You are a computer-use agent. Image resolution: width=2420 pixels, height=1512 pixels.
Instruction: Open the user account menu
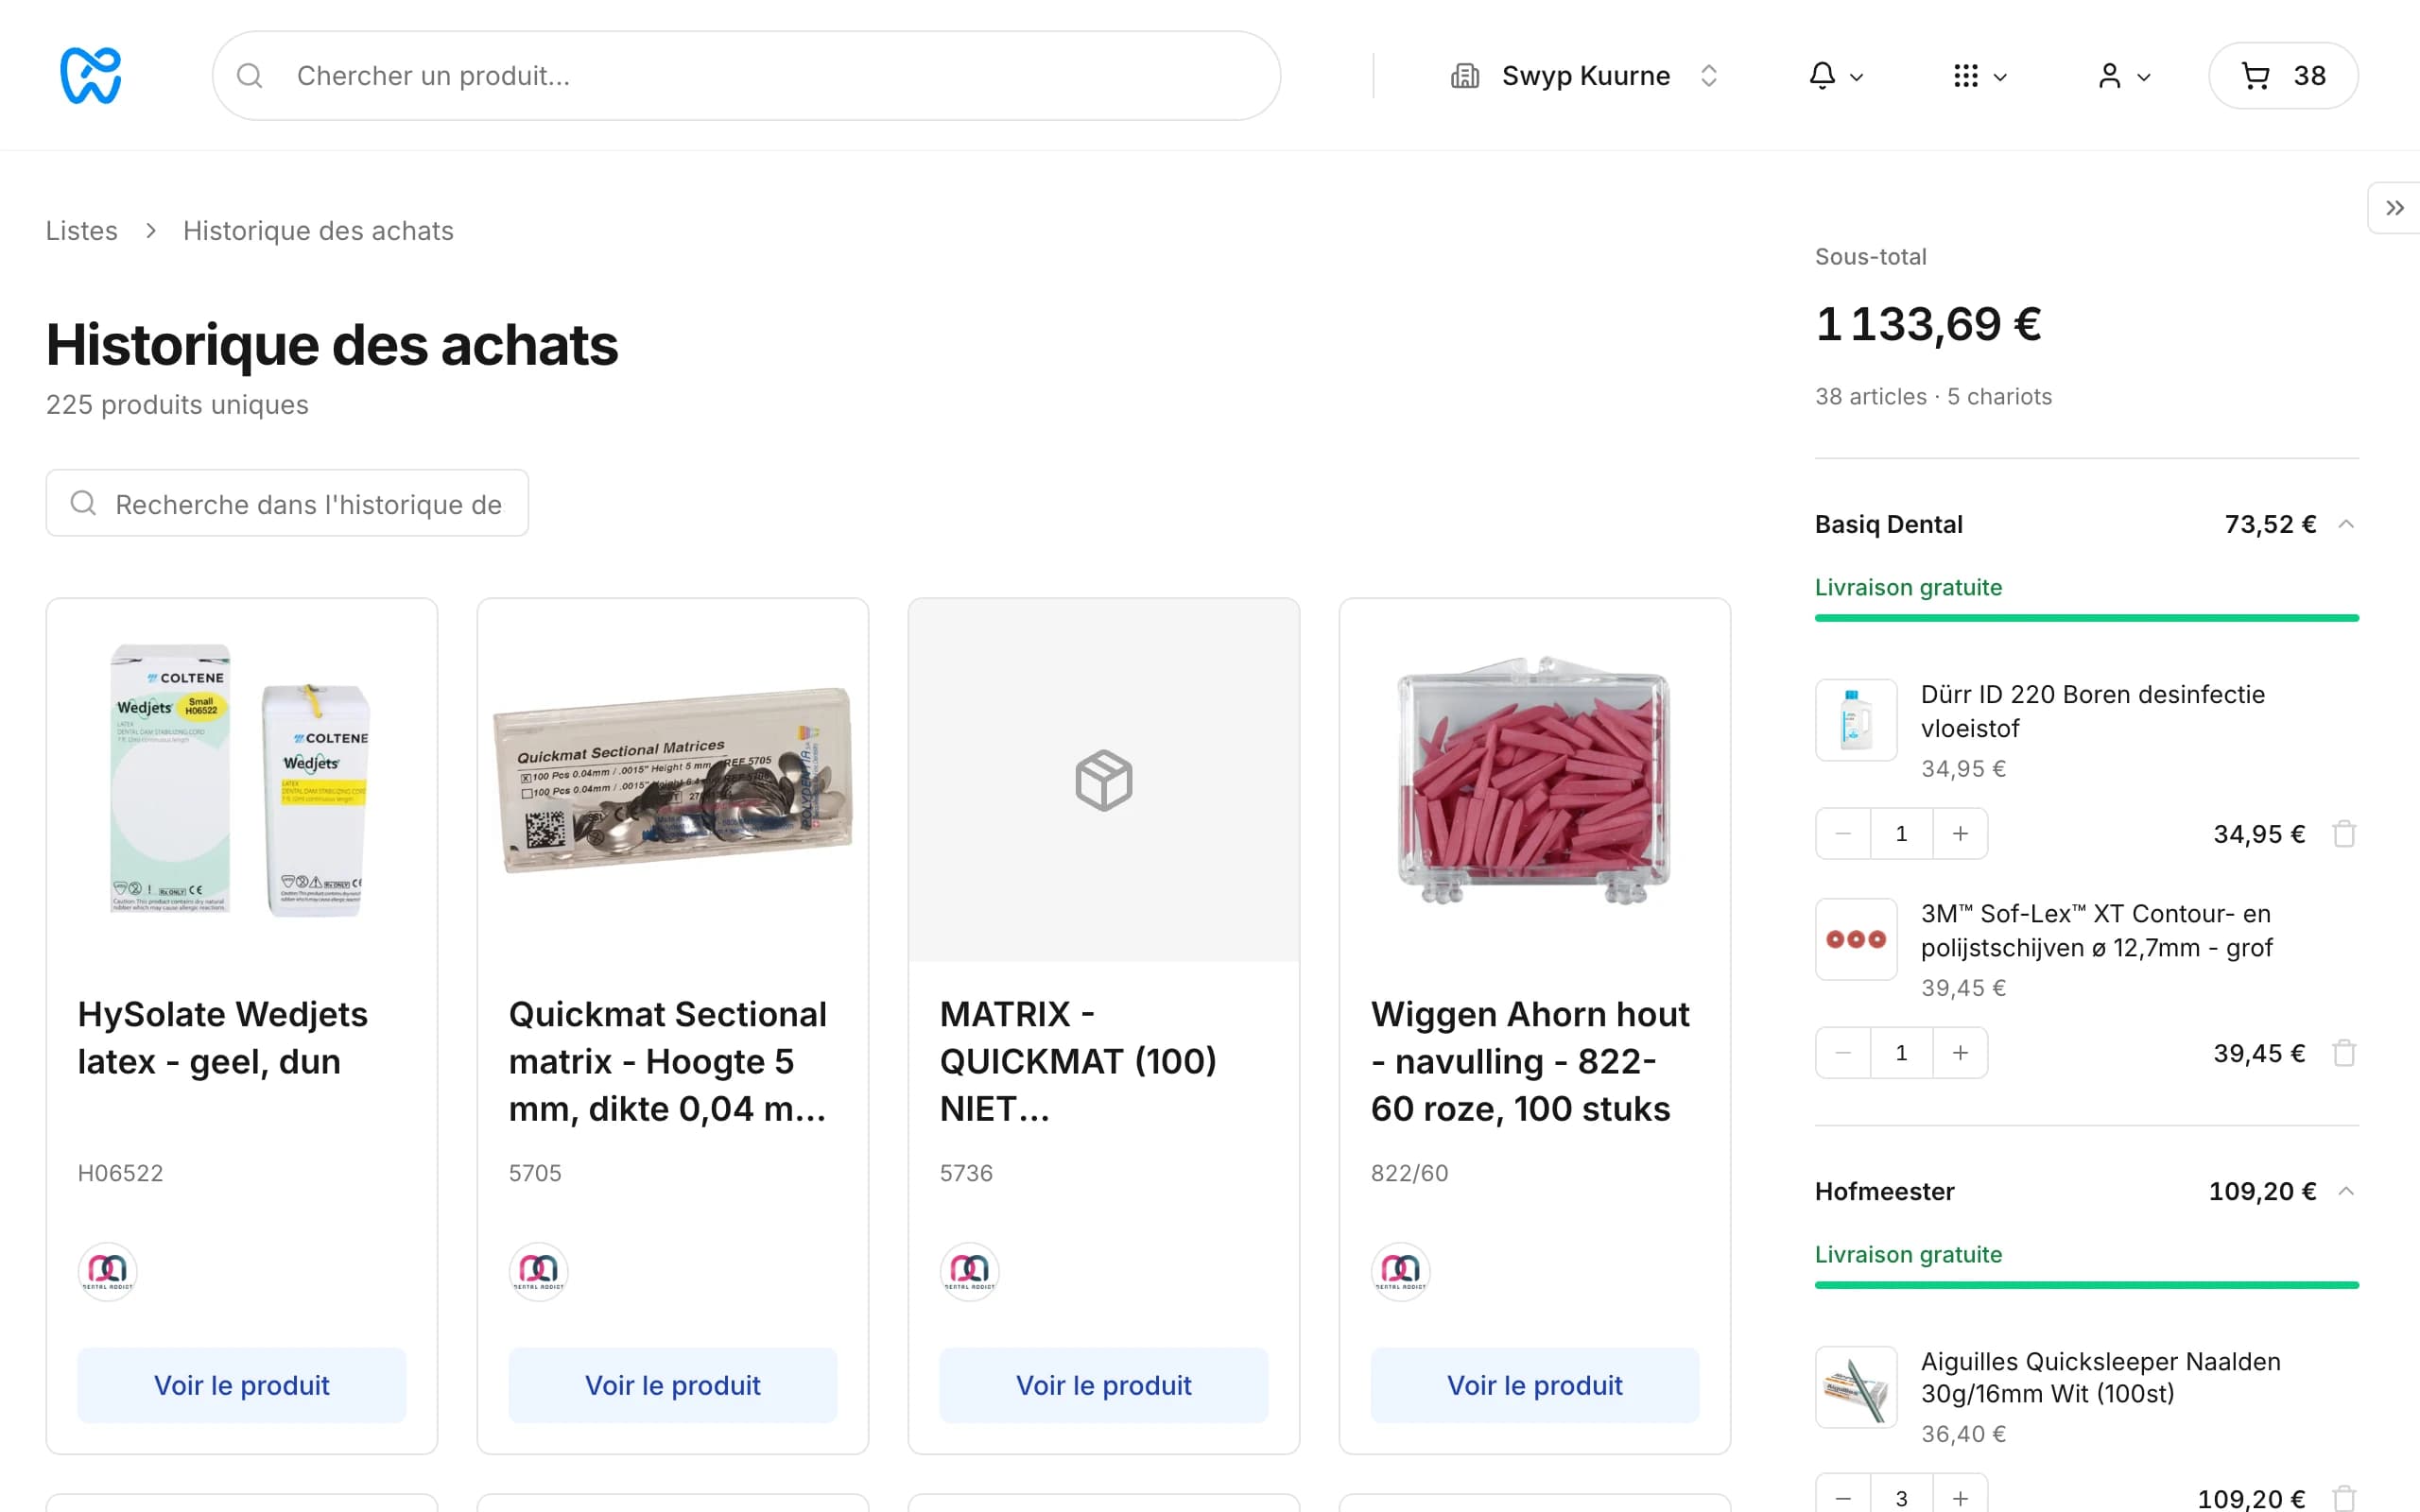point(2123,76)
